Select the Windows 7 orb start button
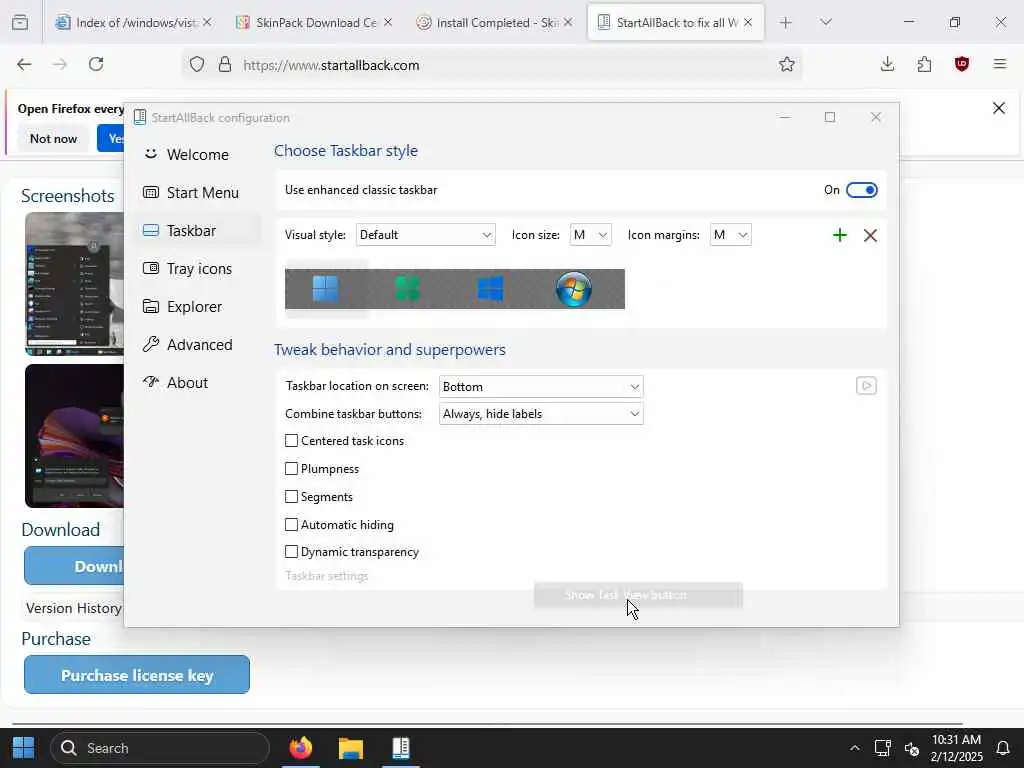 pos(573,289)
